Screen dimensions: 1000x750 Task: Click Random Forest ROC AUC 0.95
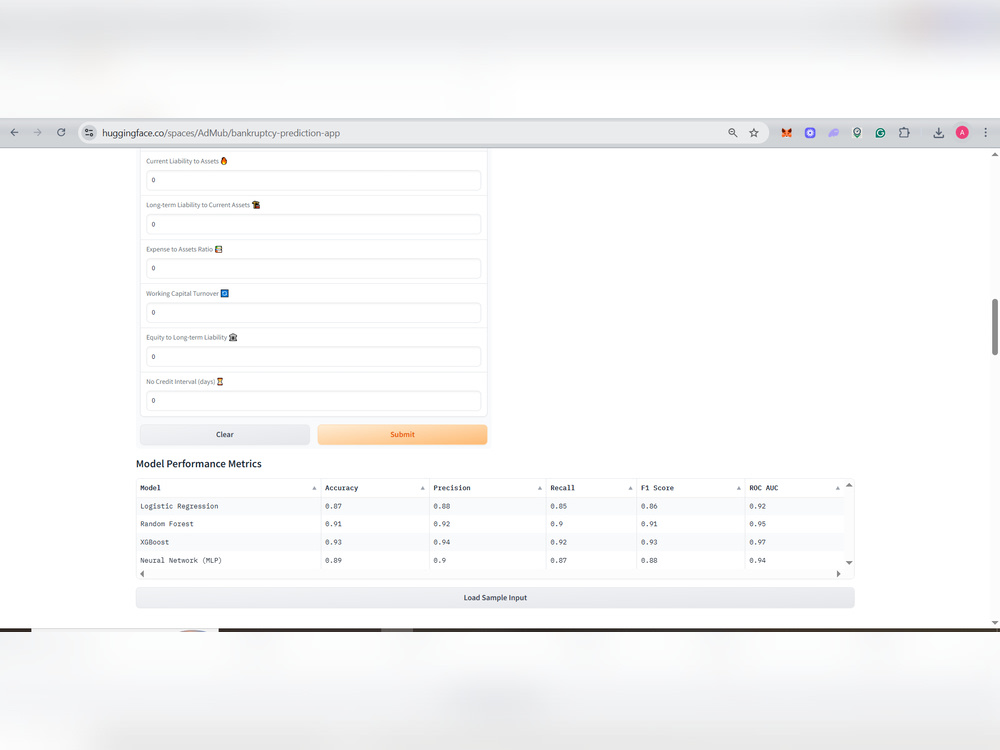(x=758, y=524)
